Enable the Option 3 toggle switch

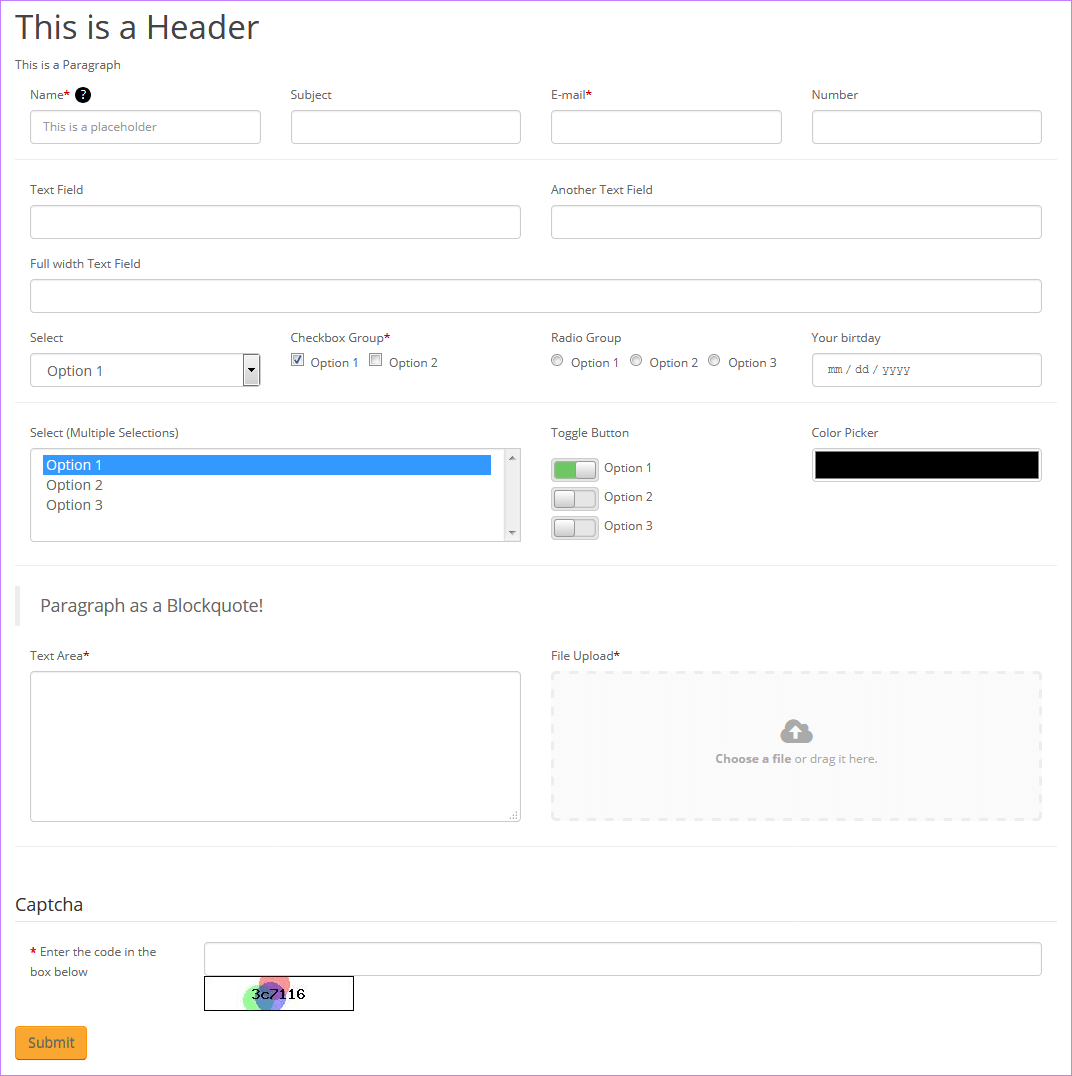pyautogui.click(x=575, y=528)
